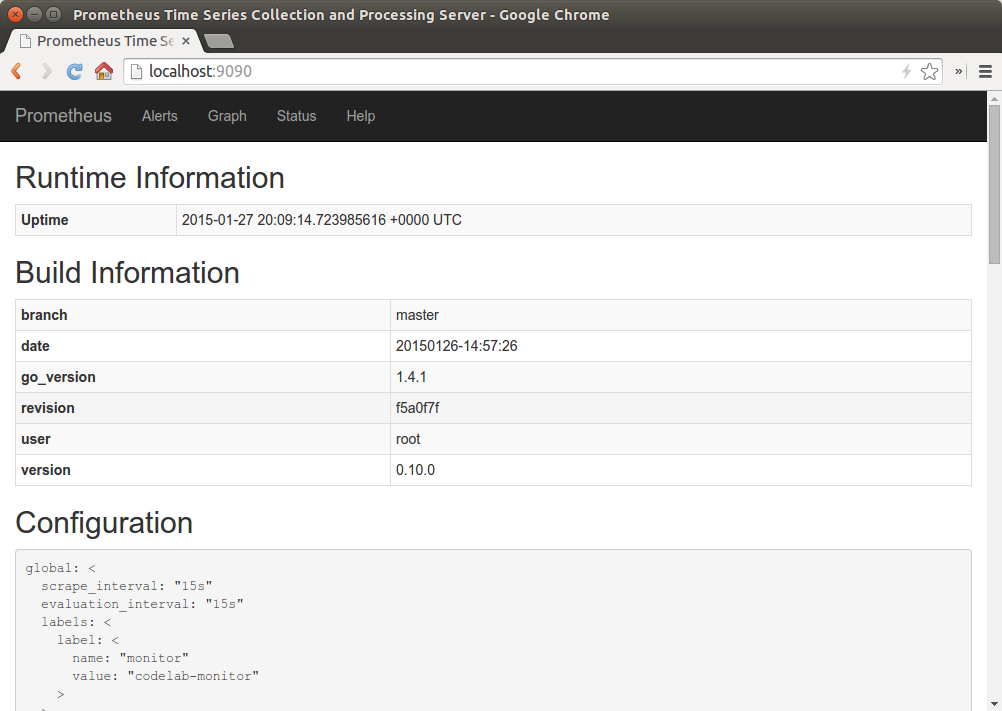Click the name: "monitor" config line
The height and width of the screenshot is (711, 1002).
130,658
